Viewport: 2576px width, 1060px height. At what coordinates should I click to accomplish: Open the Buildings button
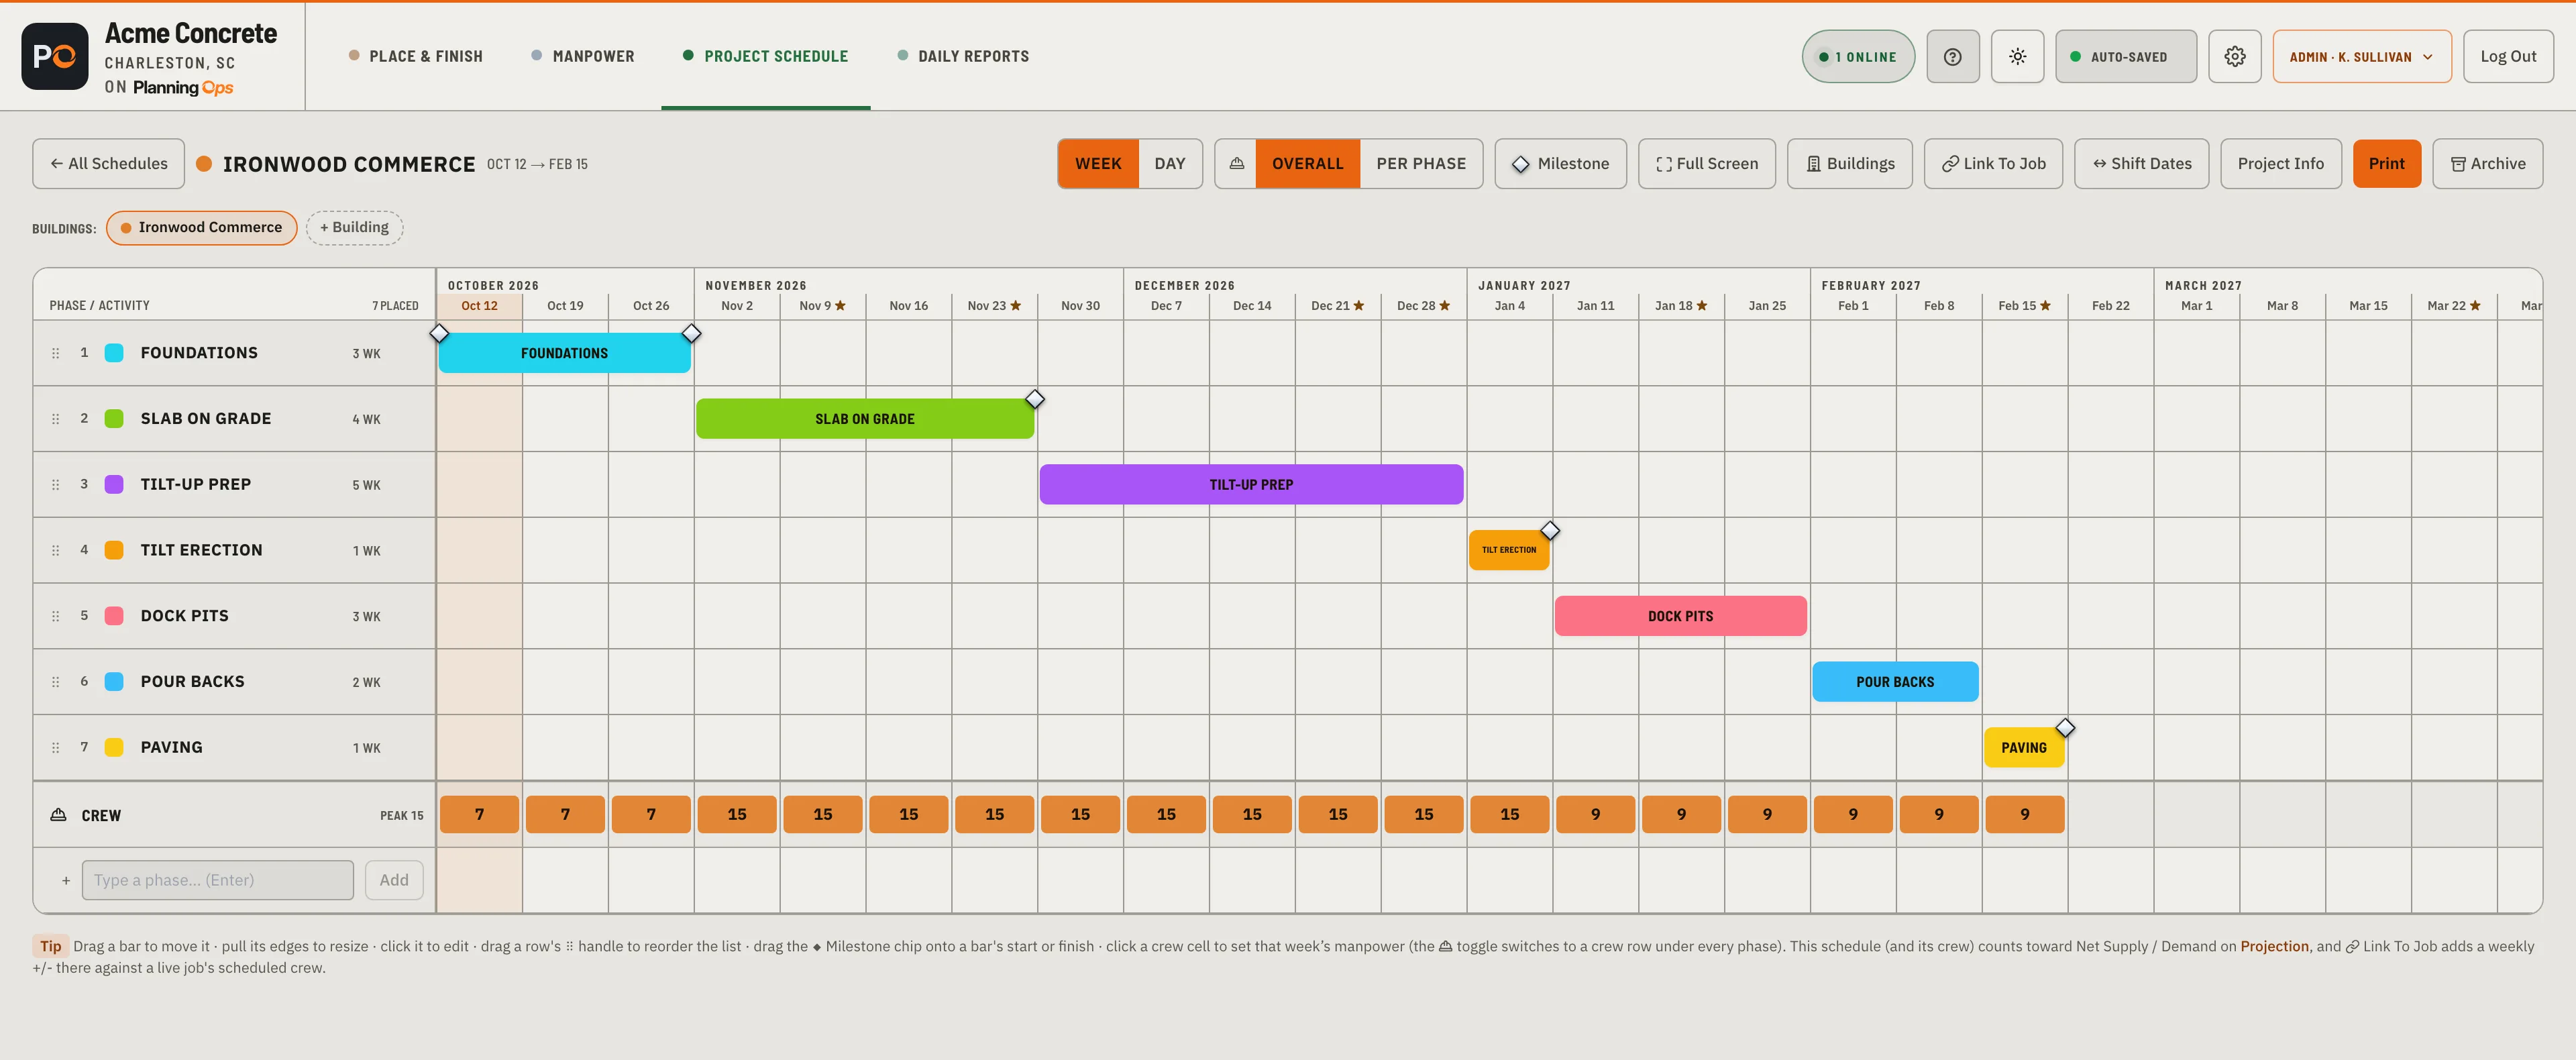[x=1849, y=164]
